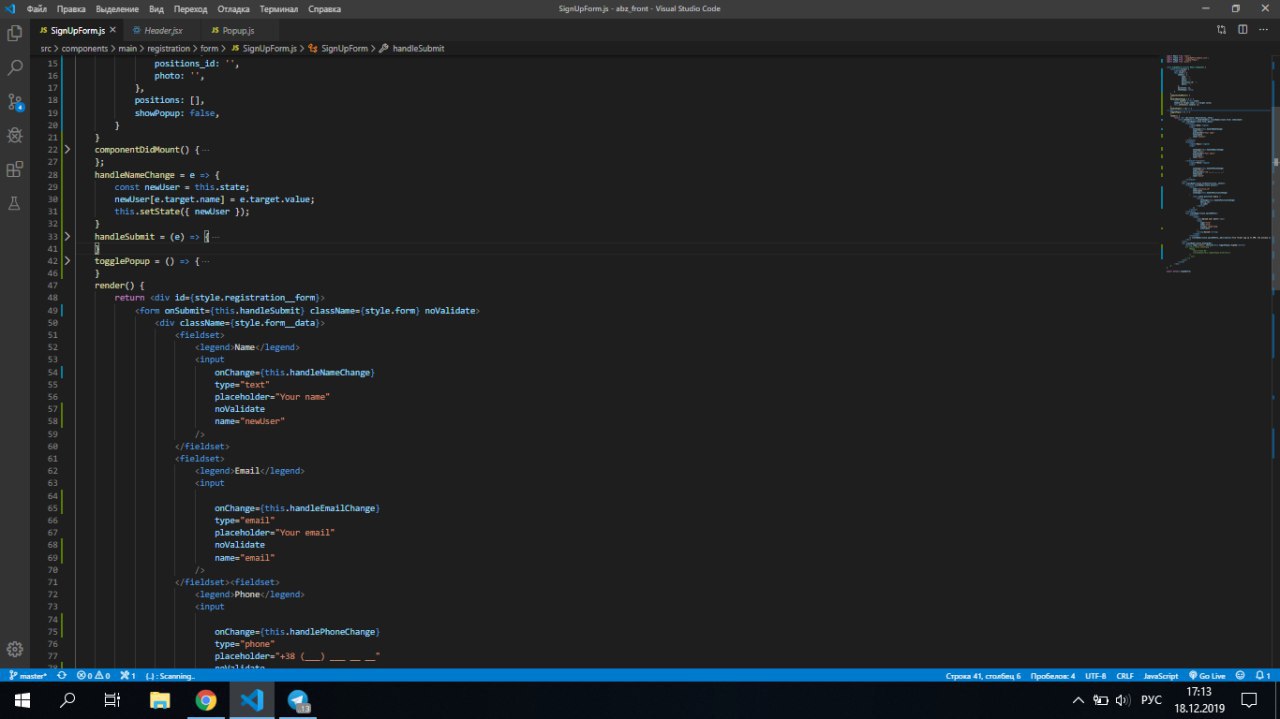
Task: Switch to the Header.jsx tab
Action: point(163,31)
